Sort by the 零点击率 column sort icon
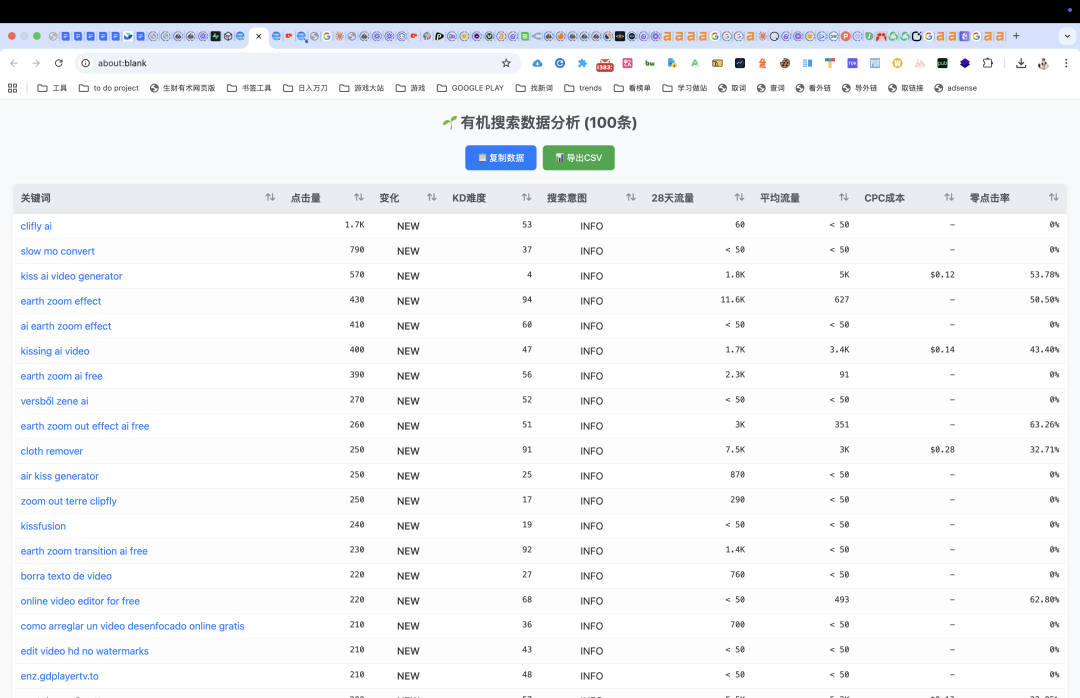This screenshot has width=1080, height=698. 1054,198
